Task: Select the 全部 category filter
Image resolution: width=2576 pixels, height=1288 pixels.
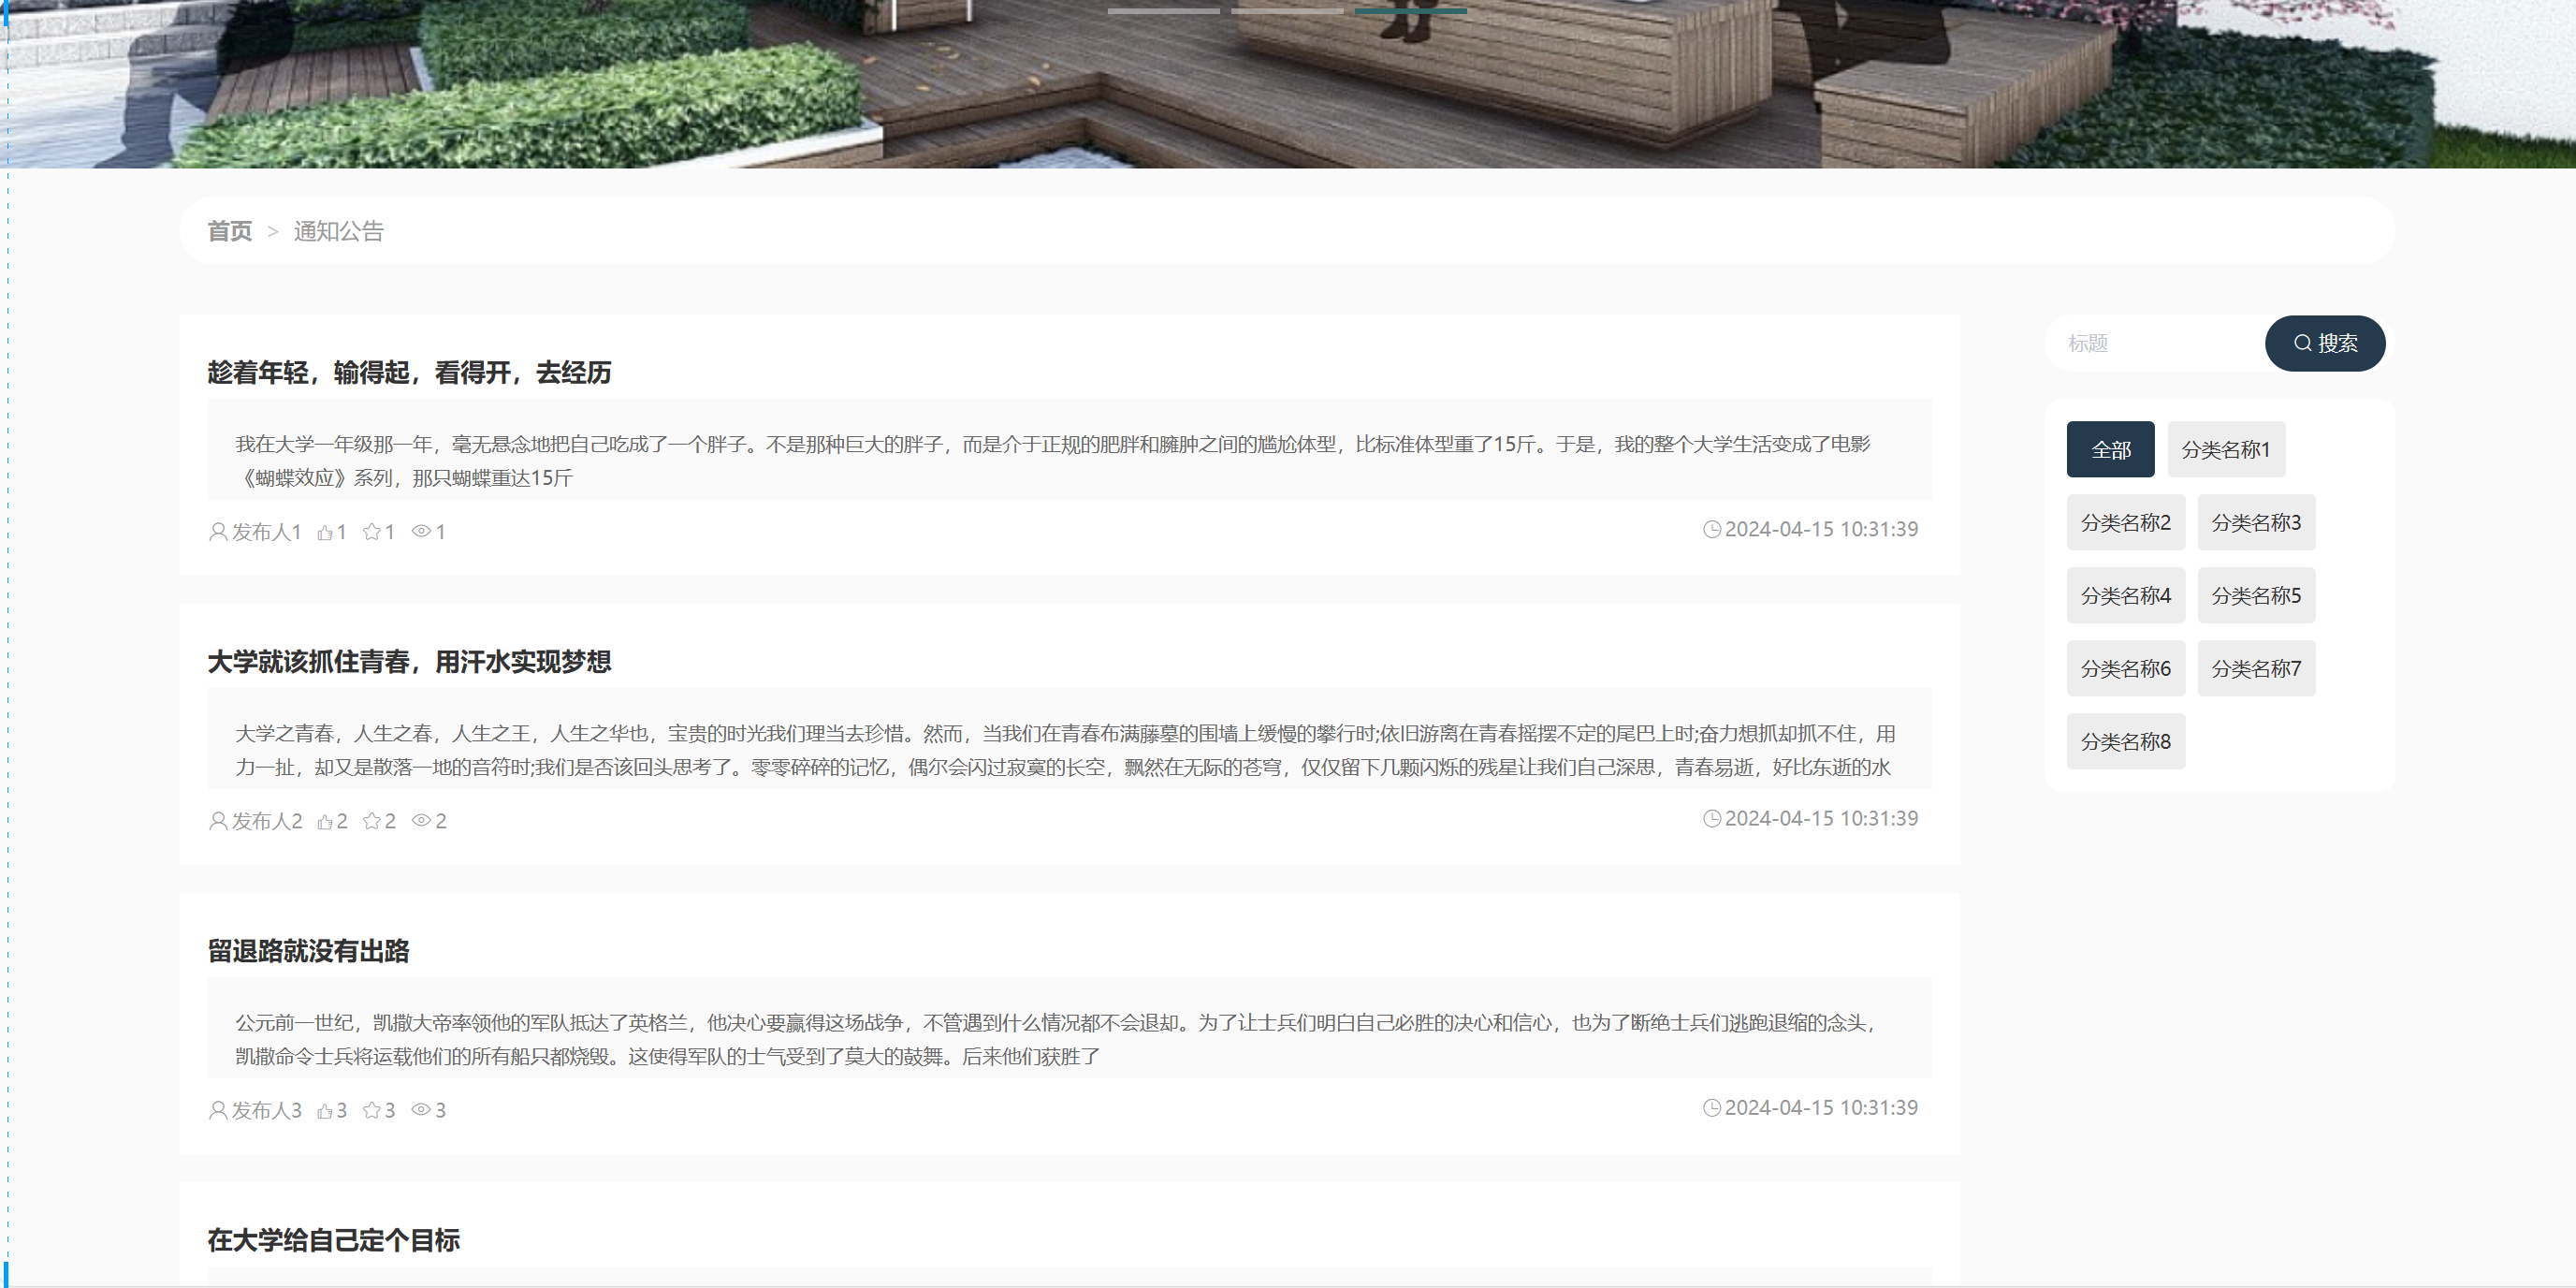Action: 2110,450
